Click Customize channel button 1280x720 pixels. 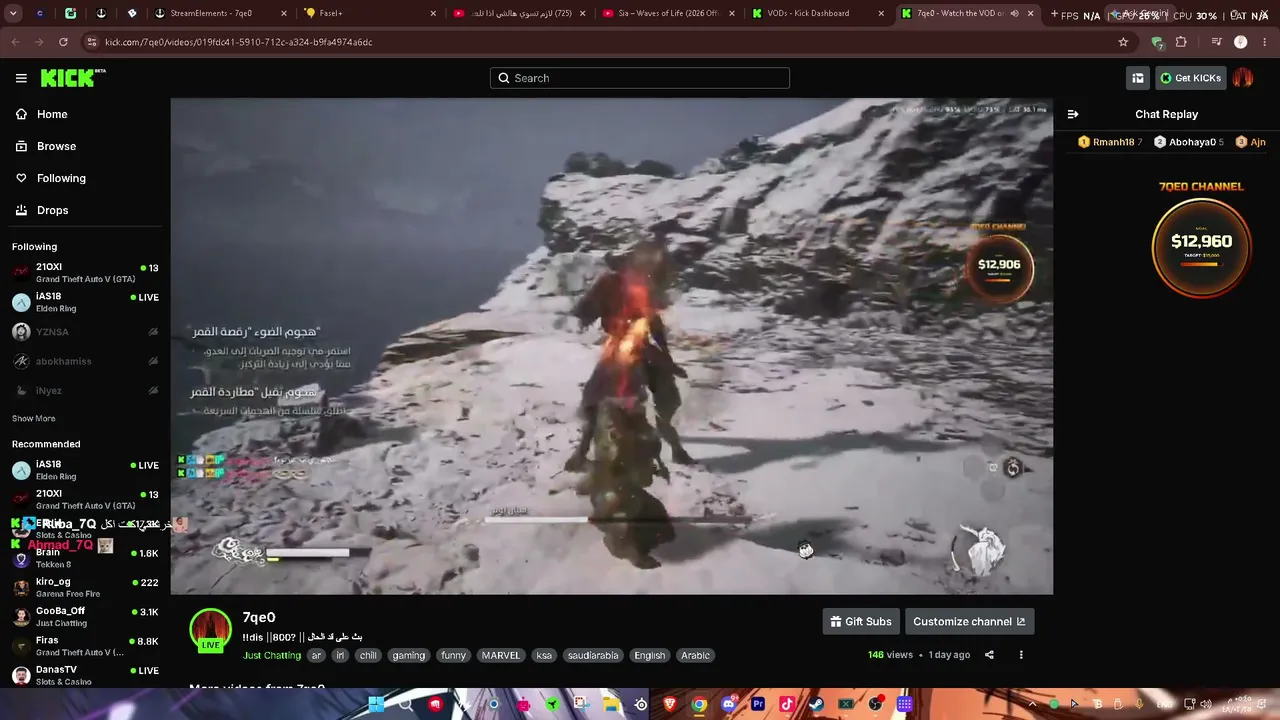click(969, 621)
